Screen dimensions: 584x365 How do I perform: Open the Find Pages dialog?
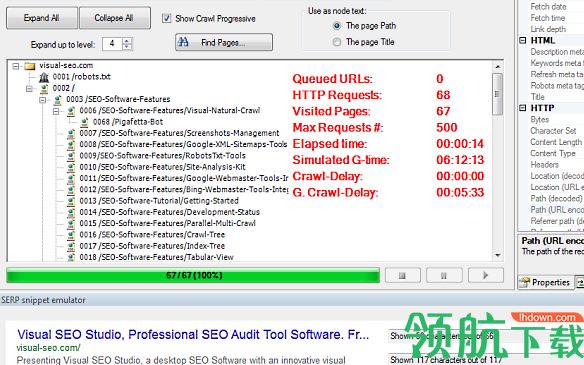(x=224, y=42)
